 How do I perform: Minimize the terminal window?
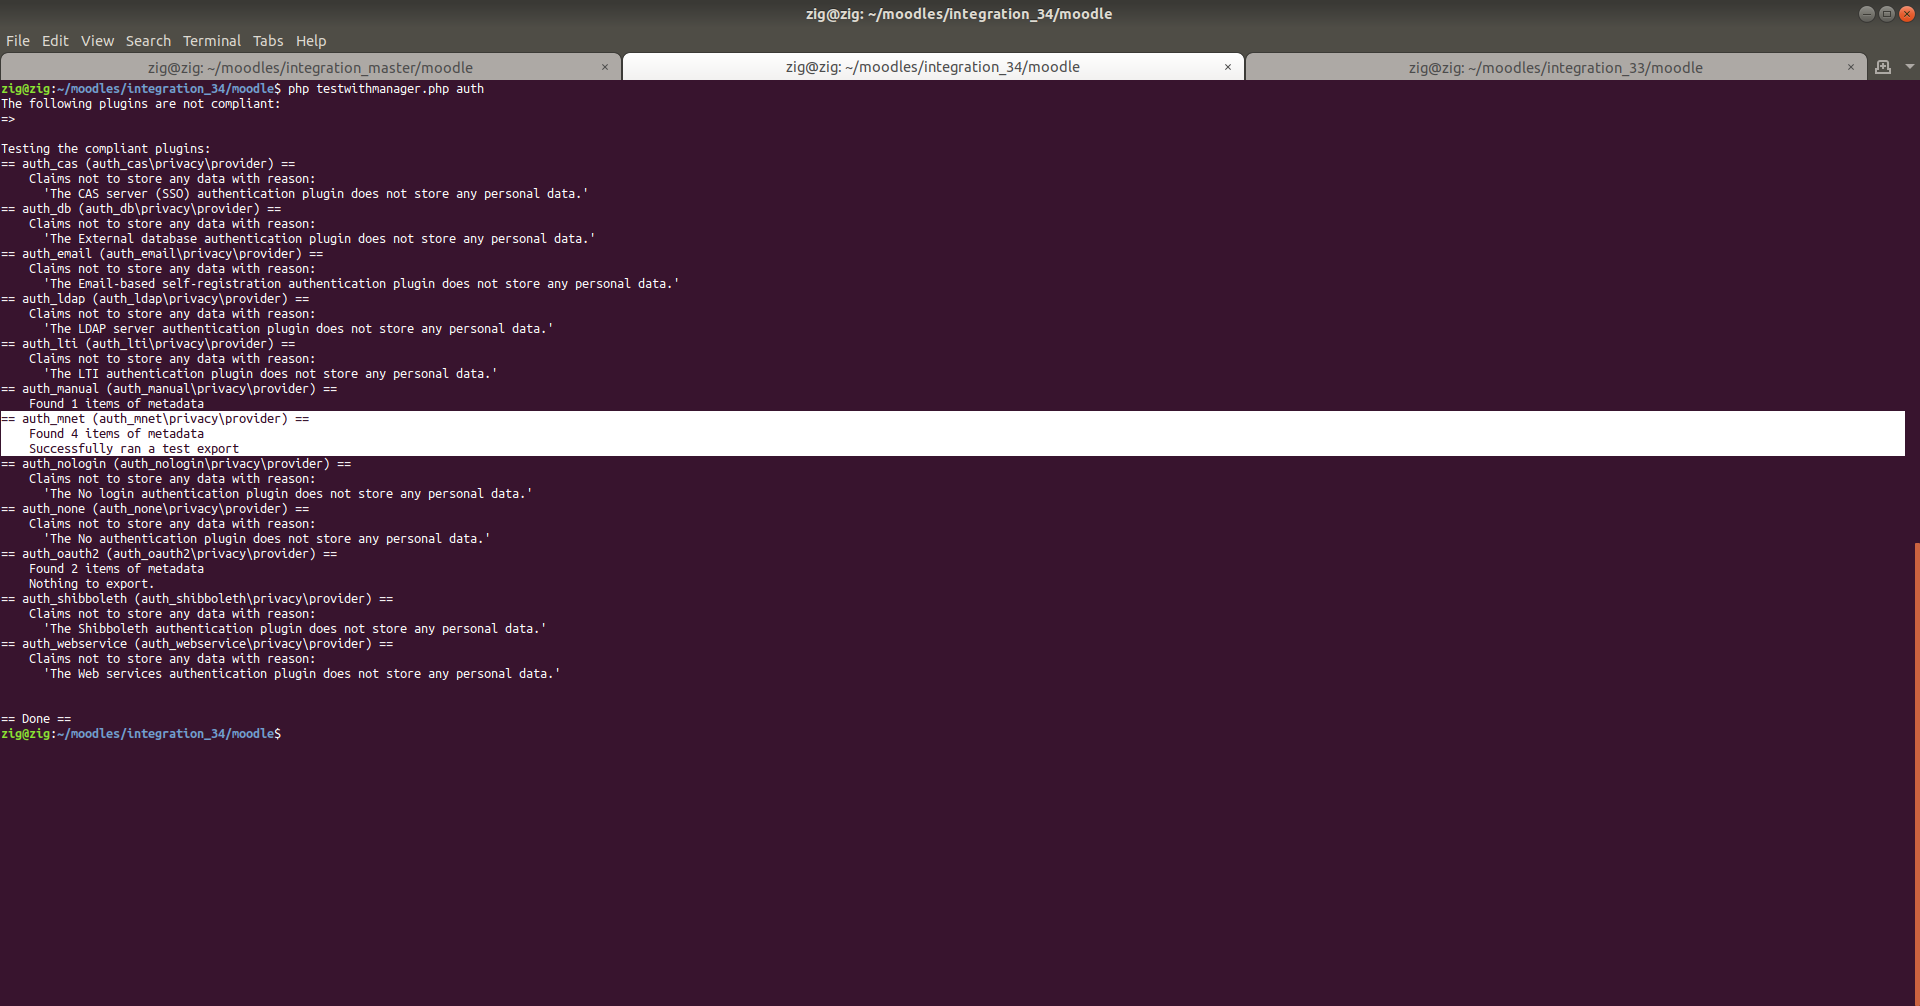tap(1866, 13)
